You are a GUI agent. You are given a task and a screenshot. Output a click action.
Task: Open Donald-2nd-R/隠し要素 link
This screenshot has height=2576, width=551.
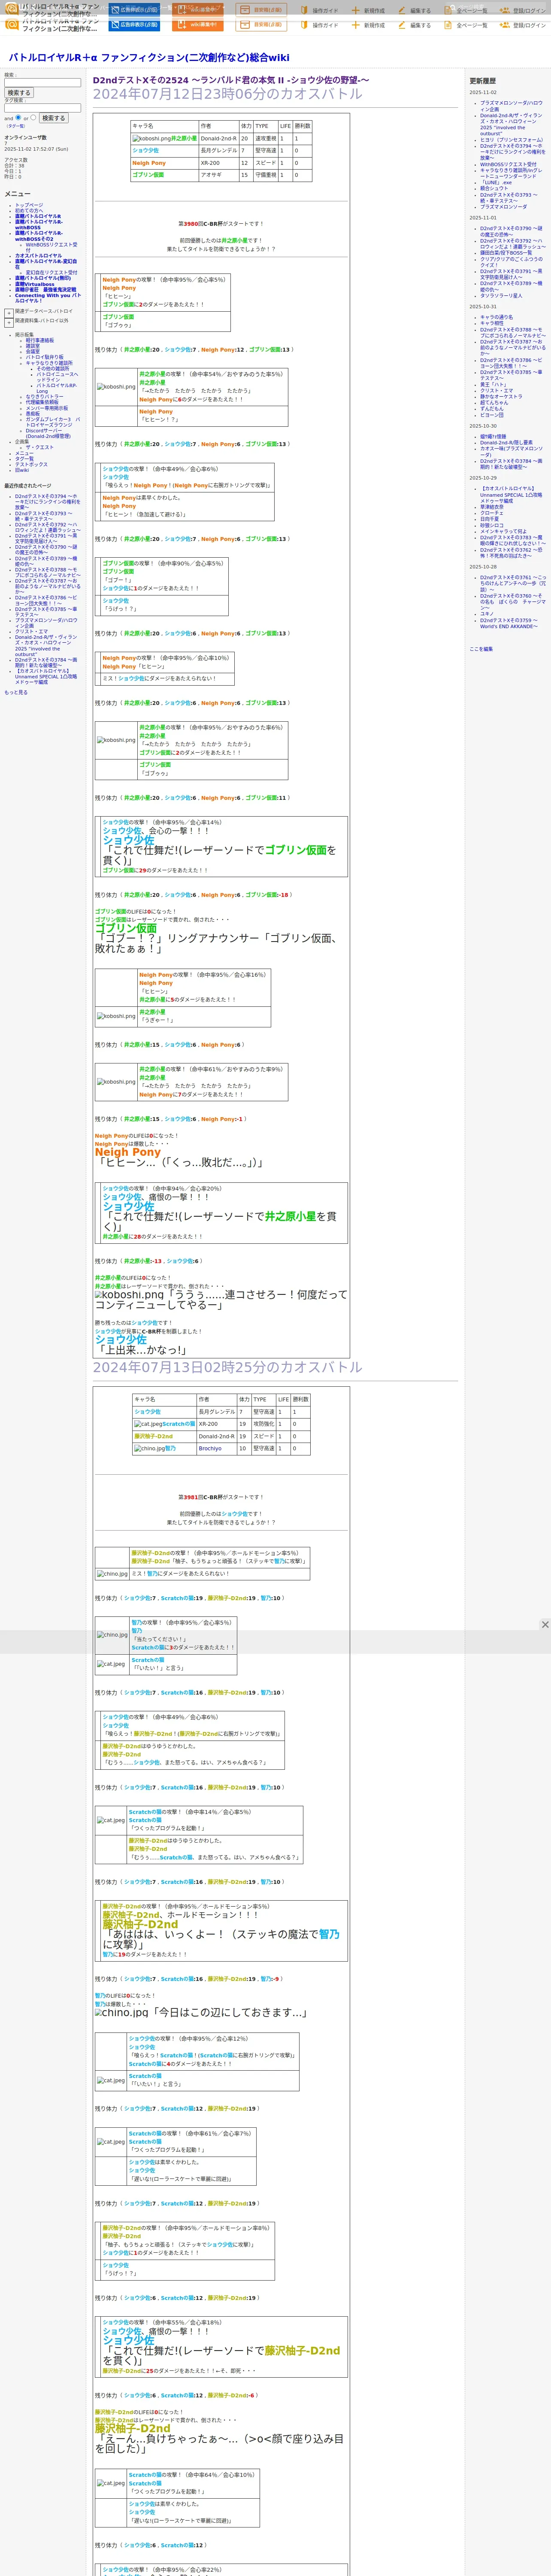point(507,442)
